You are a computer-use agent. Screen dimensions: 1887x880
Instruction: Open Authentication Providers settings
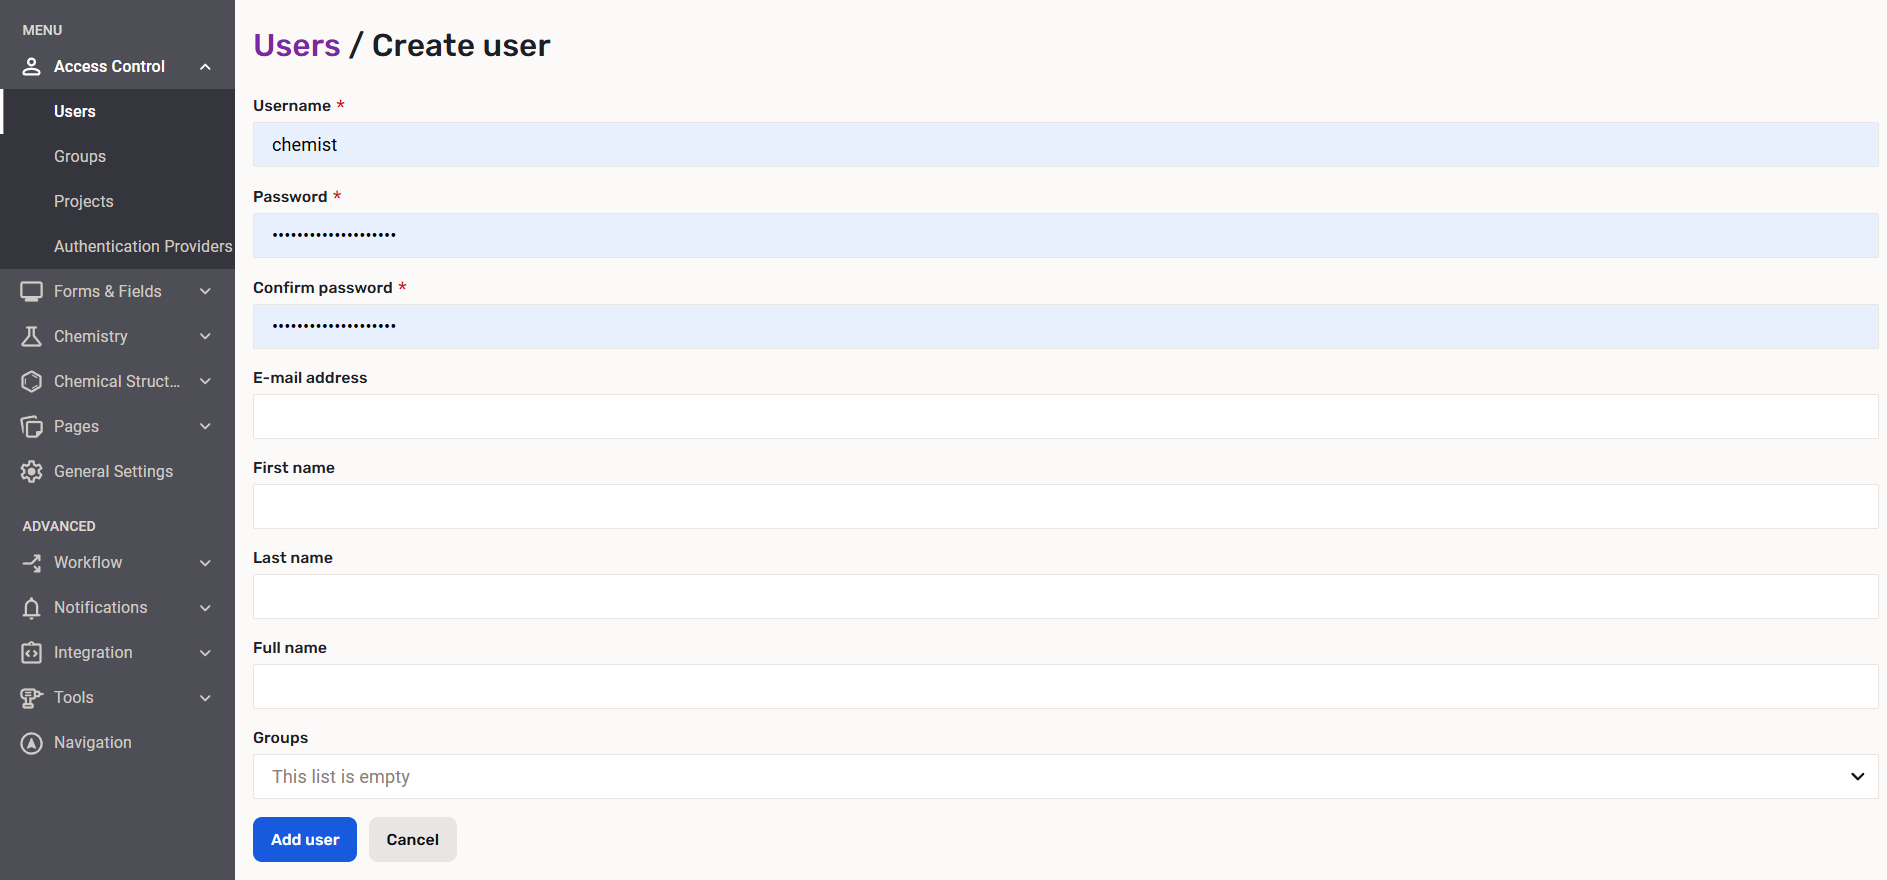142,246
